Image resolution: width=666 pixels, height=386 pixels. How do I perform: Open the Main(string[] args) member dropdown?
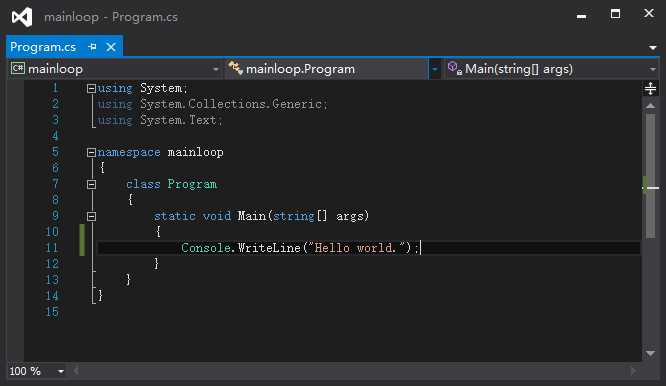tap(652, 69)
